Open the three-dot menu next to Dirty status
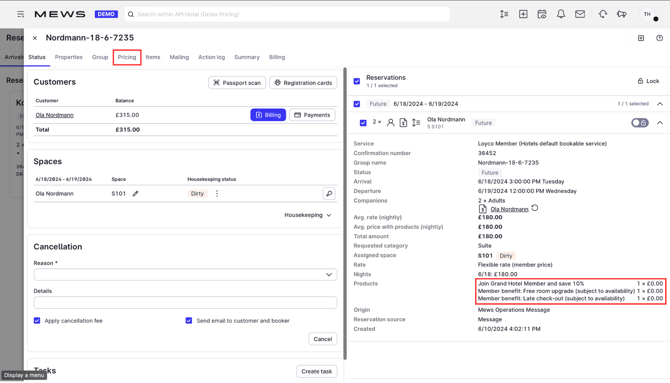Viewport: 670px width, 383px height. pyautogui.click(x=217, y=194)
